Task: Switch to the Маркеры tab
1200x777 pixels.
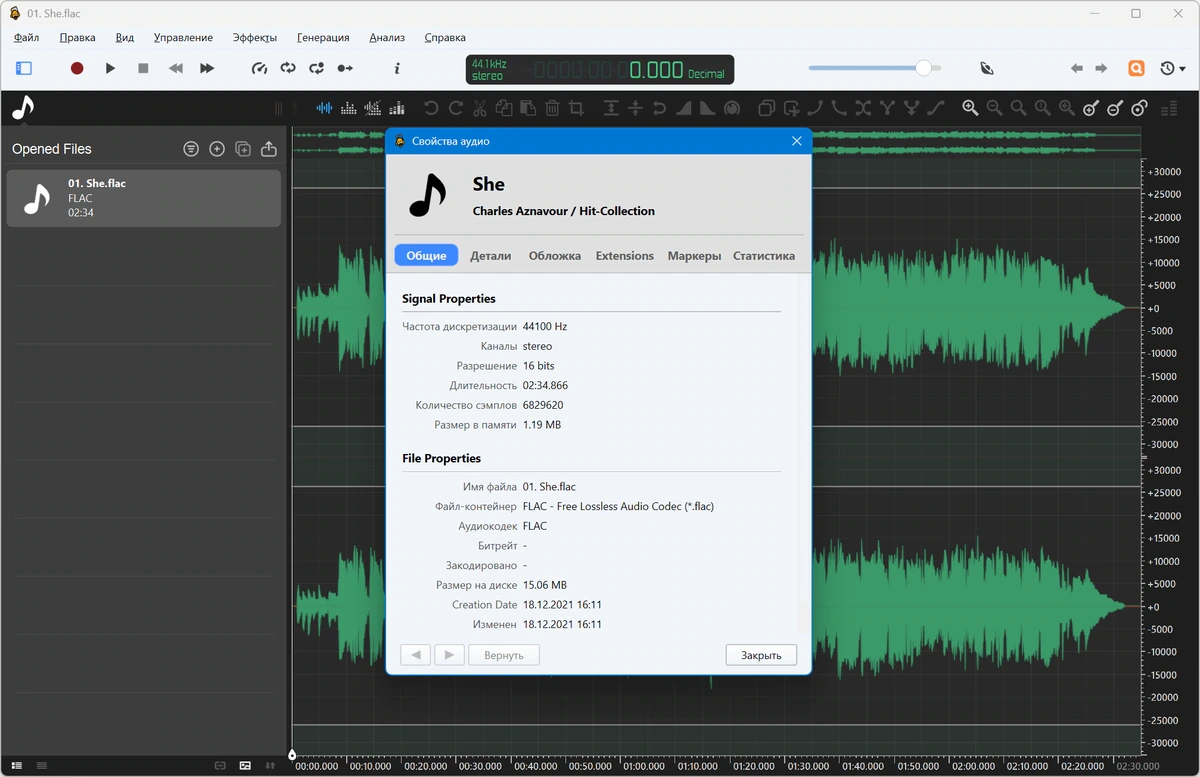Action: (694, 255)
